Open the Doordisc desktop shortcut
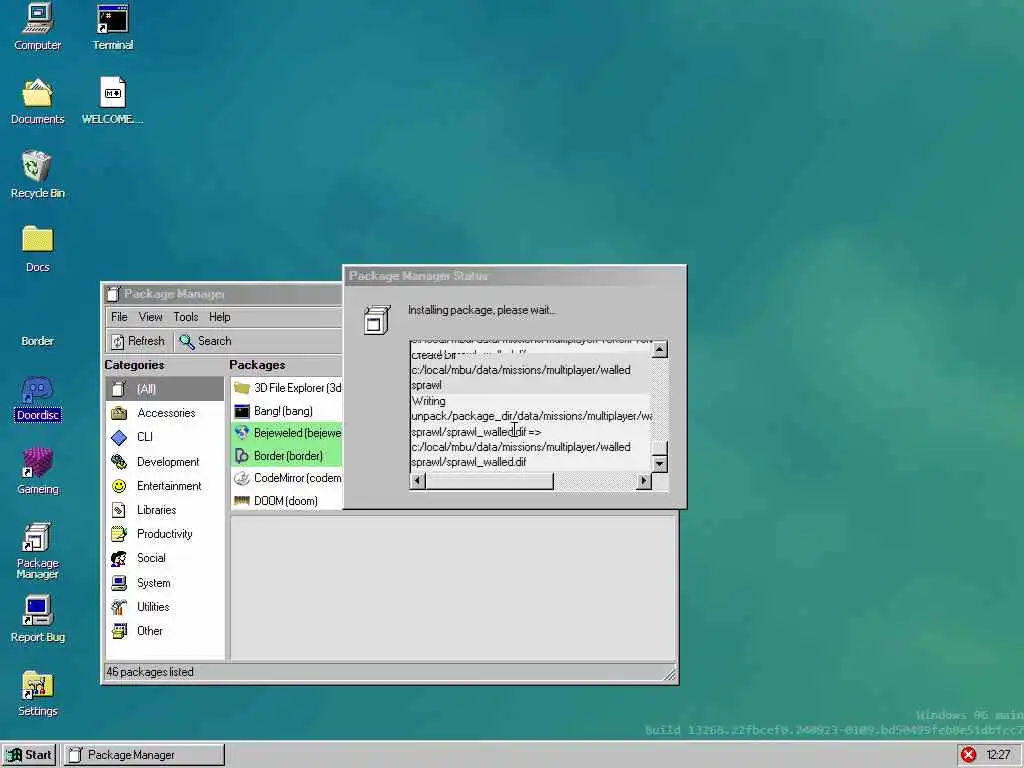The height and width of the screenshot is (768, 1024). pyautogui.click(x=37, y=398)
